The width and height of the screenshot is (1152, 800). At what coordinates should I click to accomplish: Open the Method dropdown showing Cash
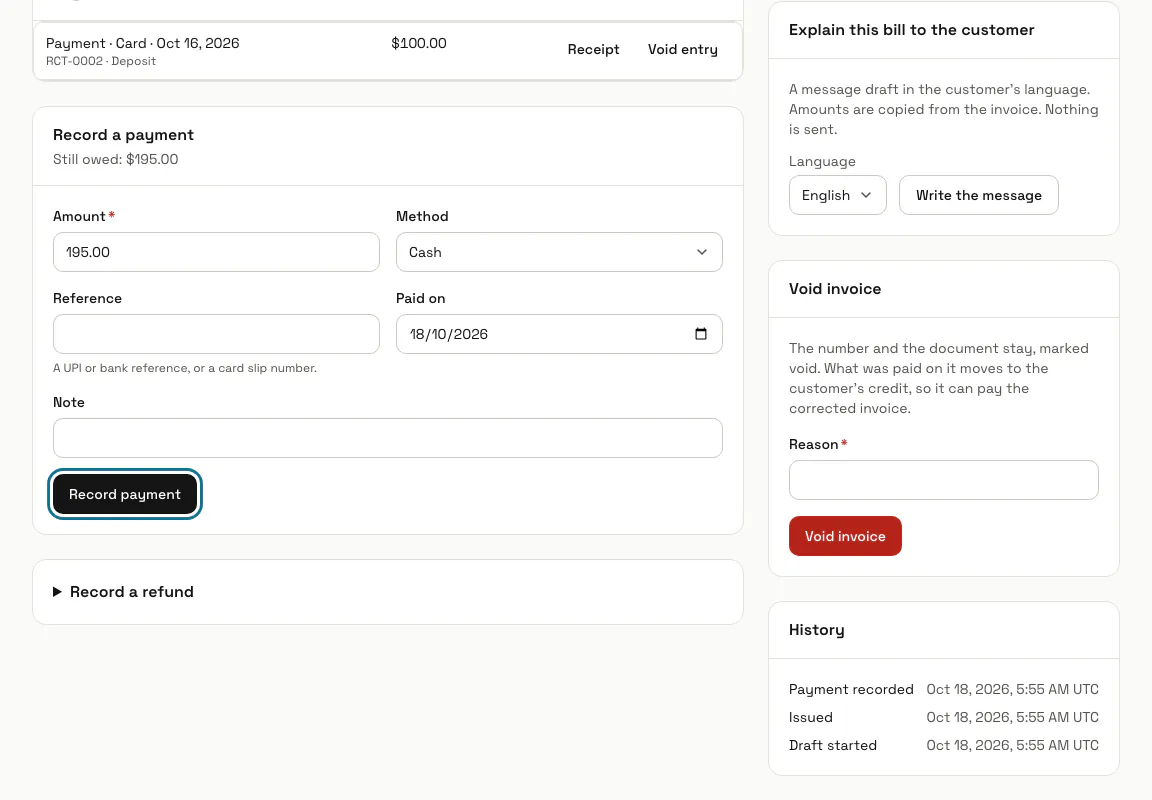pyautogui.click(x=559, y=252)
